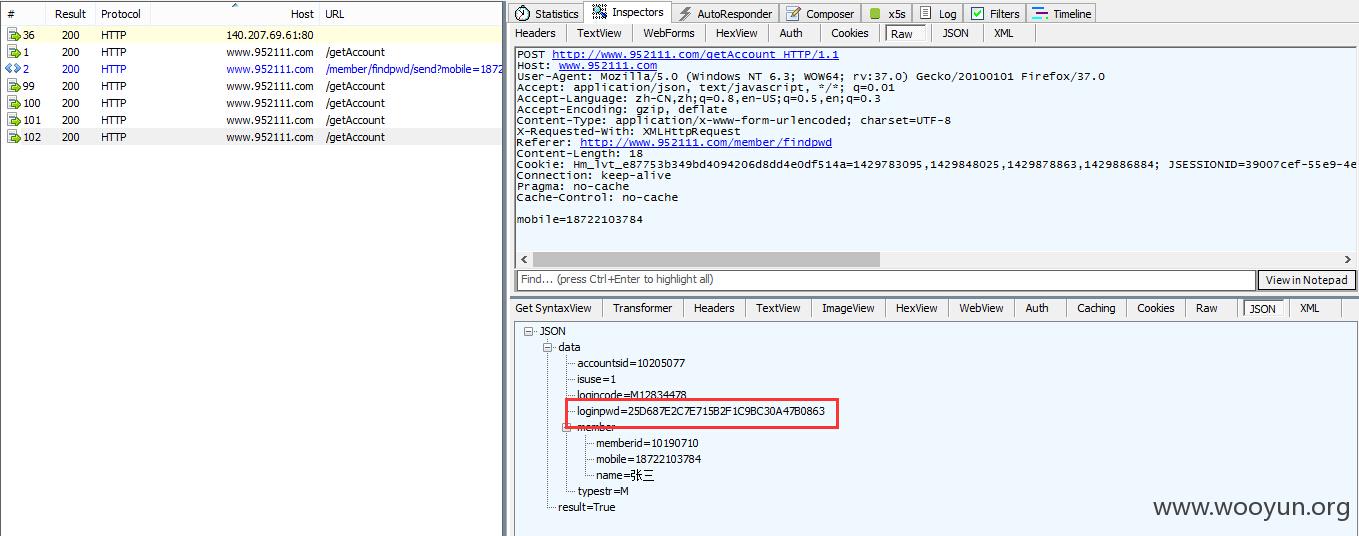Collapse the JSON root node
The width and height of the screenshot is (1359, 536).
528,331
